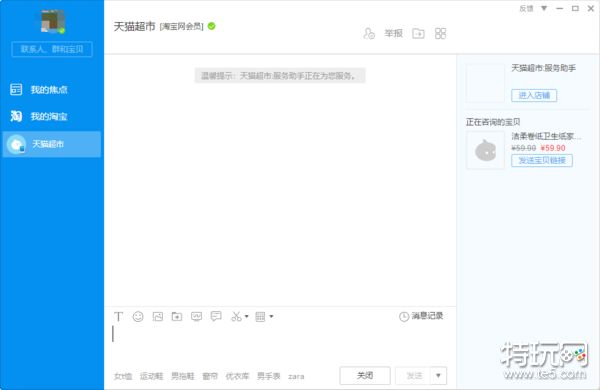Screen dimensions: 600x390
Task: Click the shop logo image in right panel
Action: (485, 83)
